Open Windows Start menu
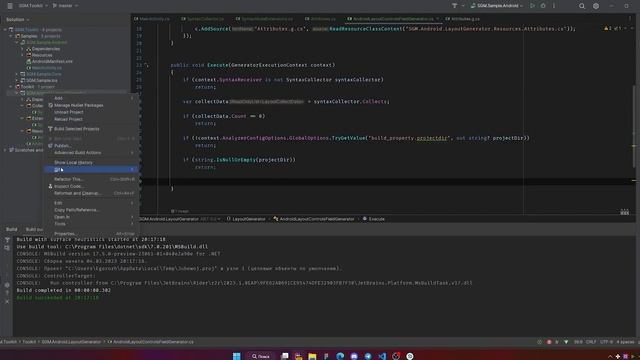640x360 pixels. point(236,356)
